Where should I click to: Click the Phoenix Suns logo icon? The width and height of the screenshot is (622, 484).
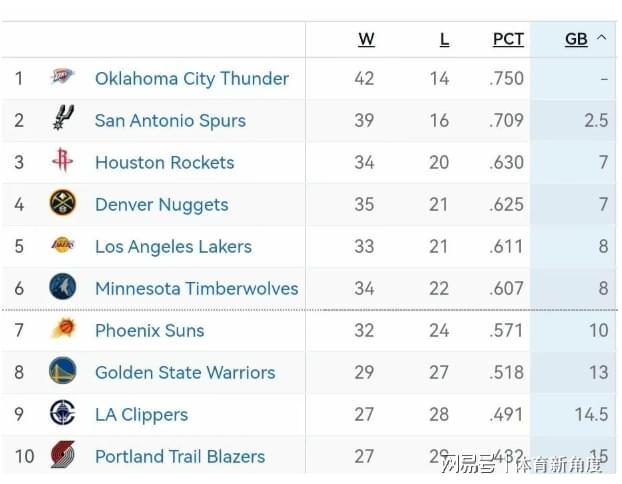pyautogui.click(x=63, y=330)
